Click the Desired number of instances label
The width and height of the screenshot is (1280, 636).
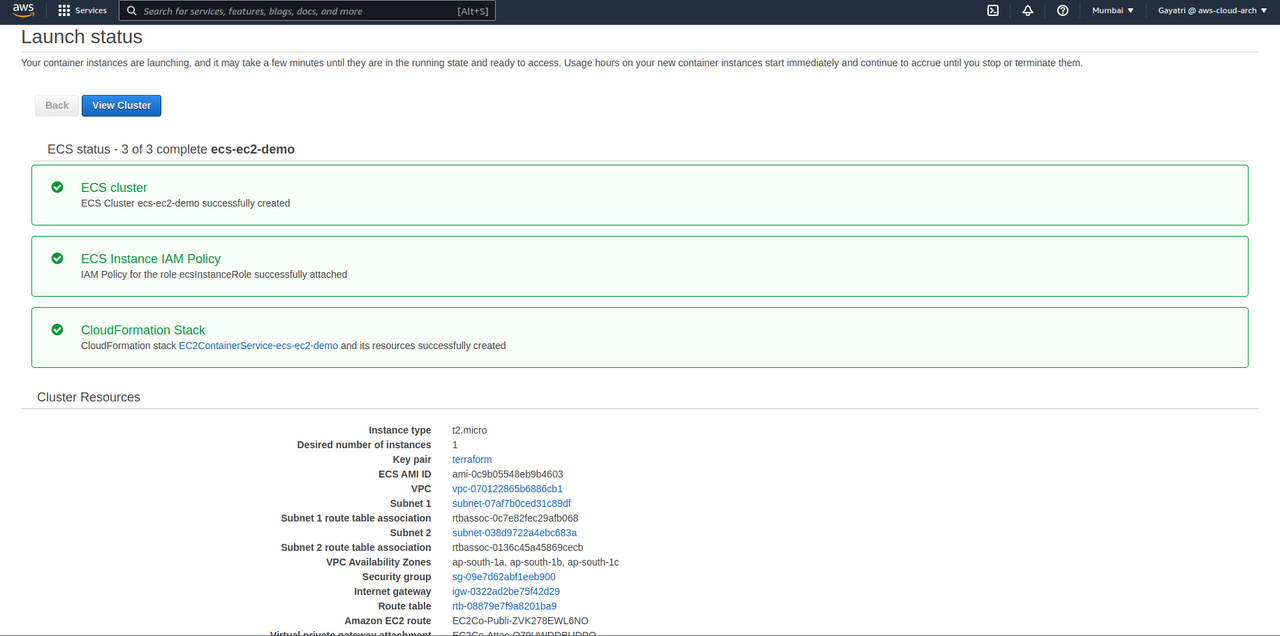pos(364,445)
